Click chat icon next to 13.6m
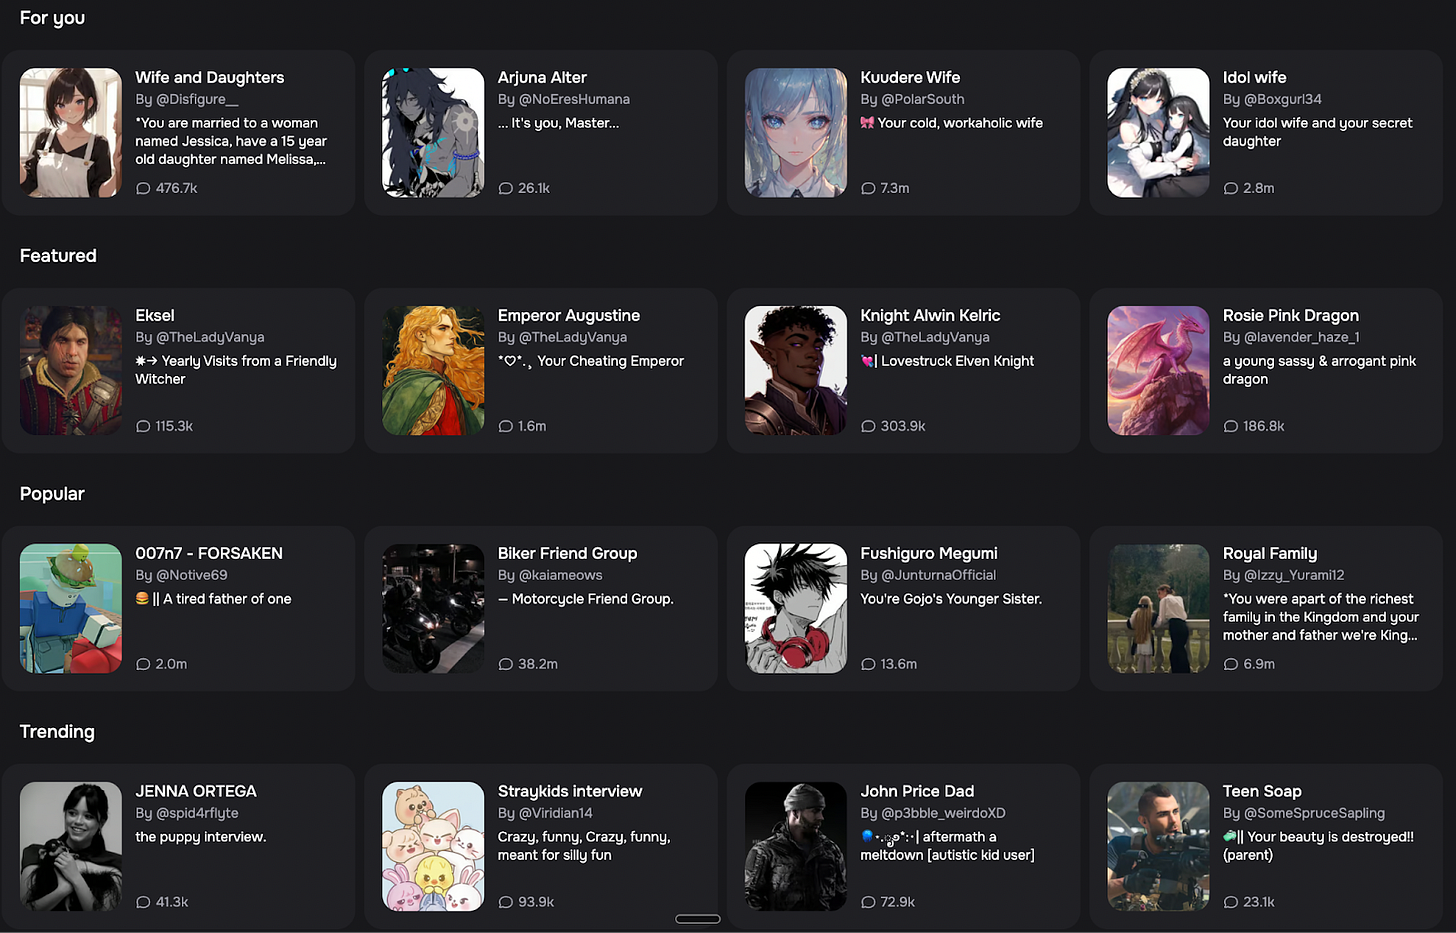Screen dimensions: 1456x933 tap(868, 664)
